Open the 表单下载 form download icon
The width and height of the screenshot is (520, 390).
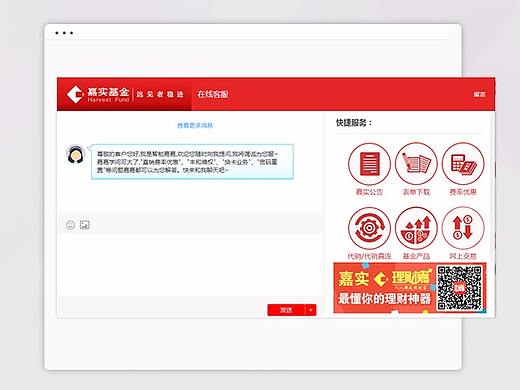tap(416, 164)
